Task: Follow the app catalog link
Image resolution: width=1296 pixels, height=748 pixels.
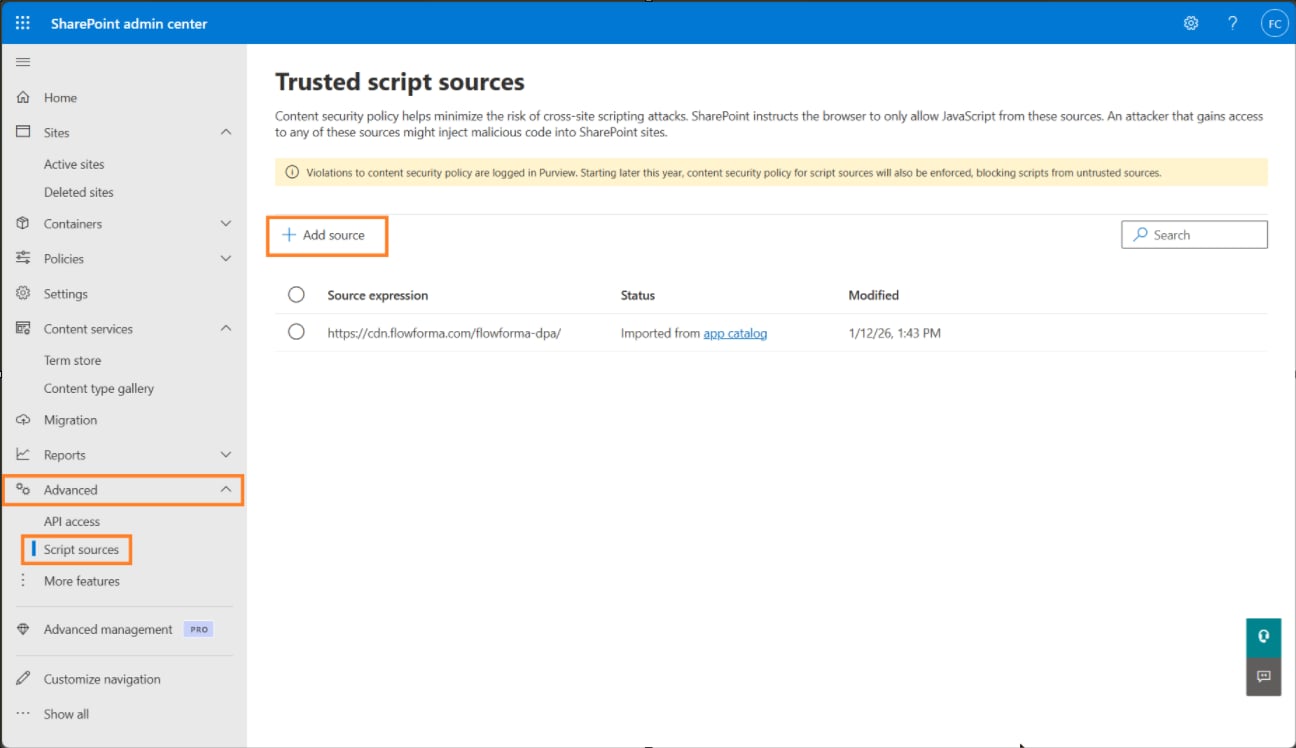Action: tap(735, 333)
